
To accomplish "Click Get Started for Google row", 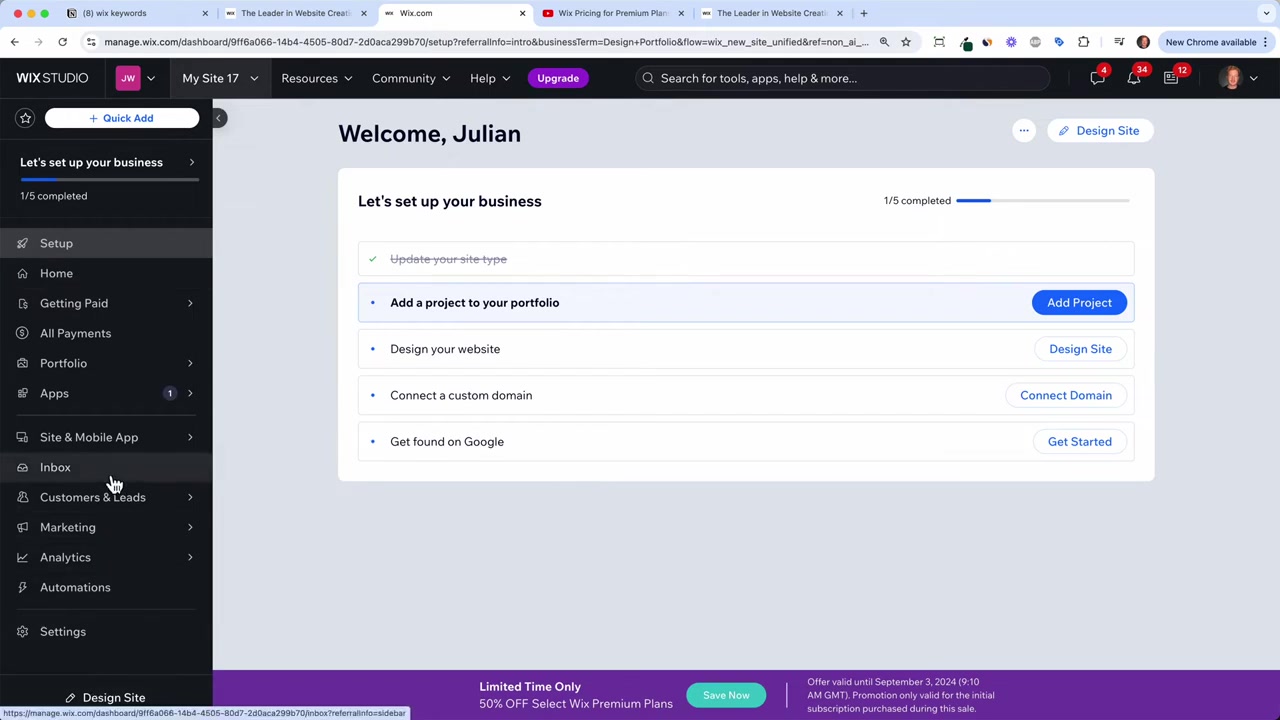I will click(1079, 441).
